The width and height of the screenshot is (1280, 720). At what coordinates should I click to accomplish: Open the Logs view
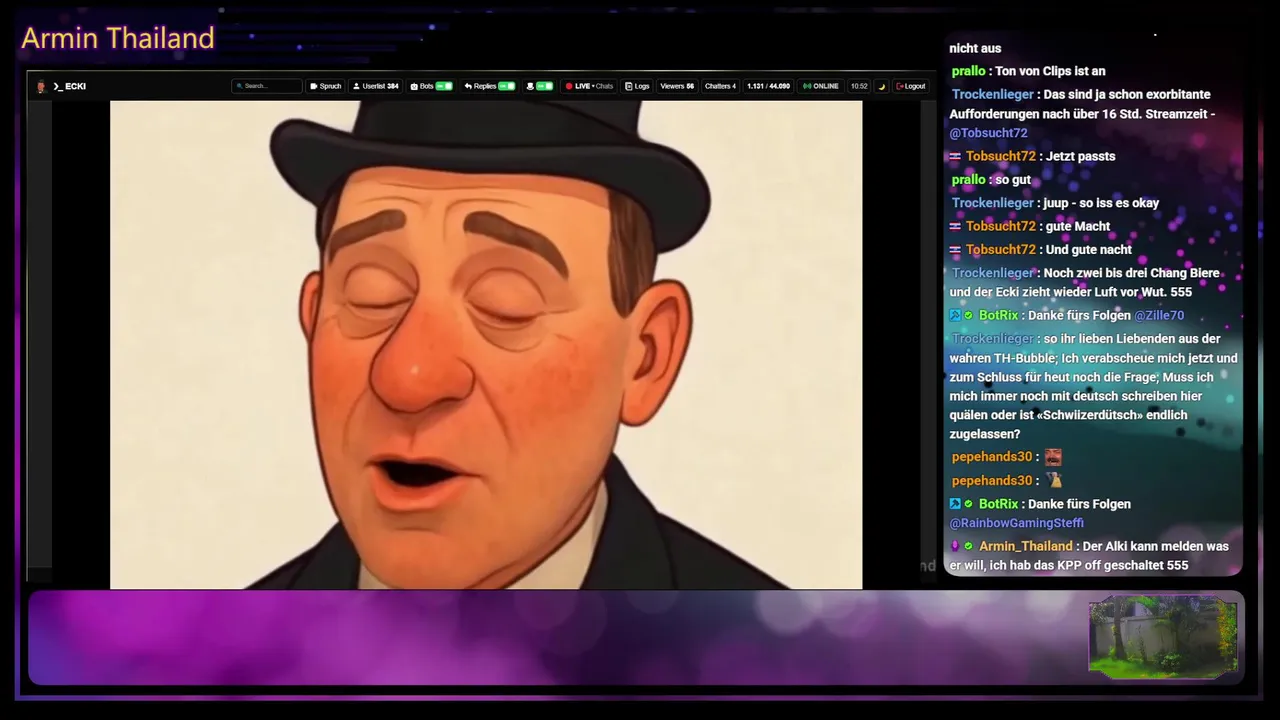(637, 86)
